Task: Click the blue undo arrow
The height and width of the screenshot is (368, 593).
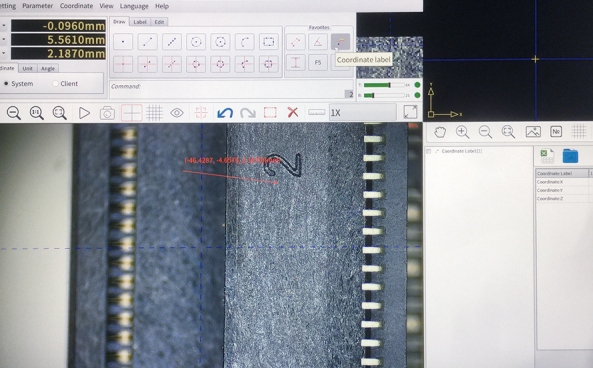Action: click(x=225, y=113)
